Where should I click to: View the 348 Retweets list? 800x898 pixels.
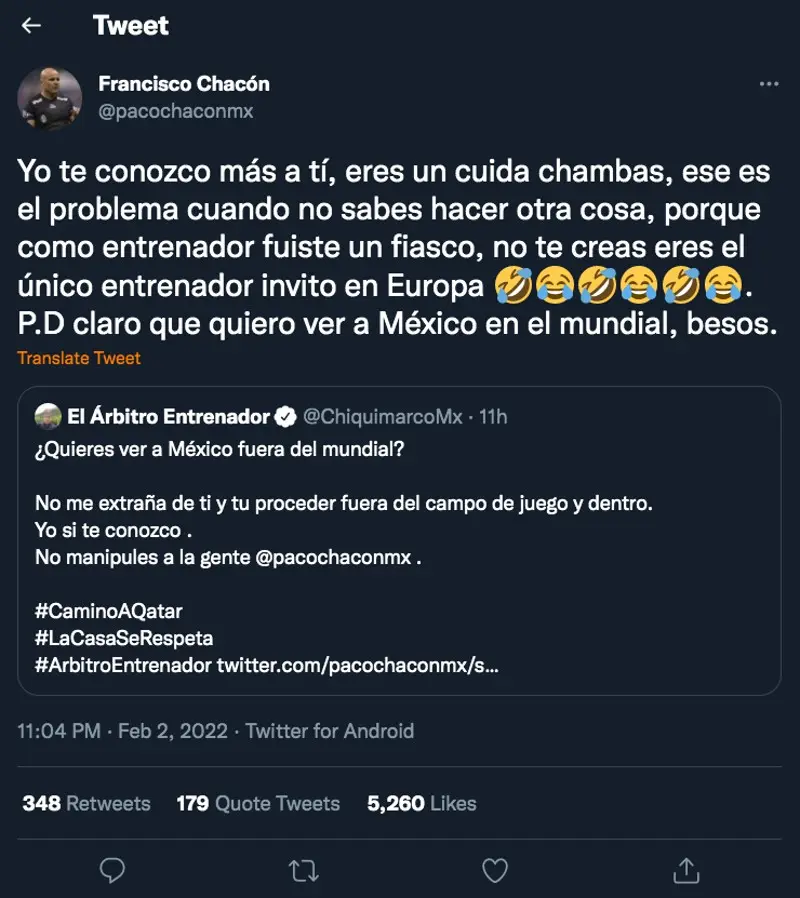pyautogui.click(x=86, y=803)
